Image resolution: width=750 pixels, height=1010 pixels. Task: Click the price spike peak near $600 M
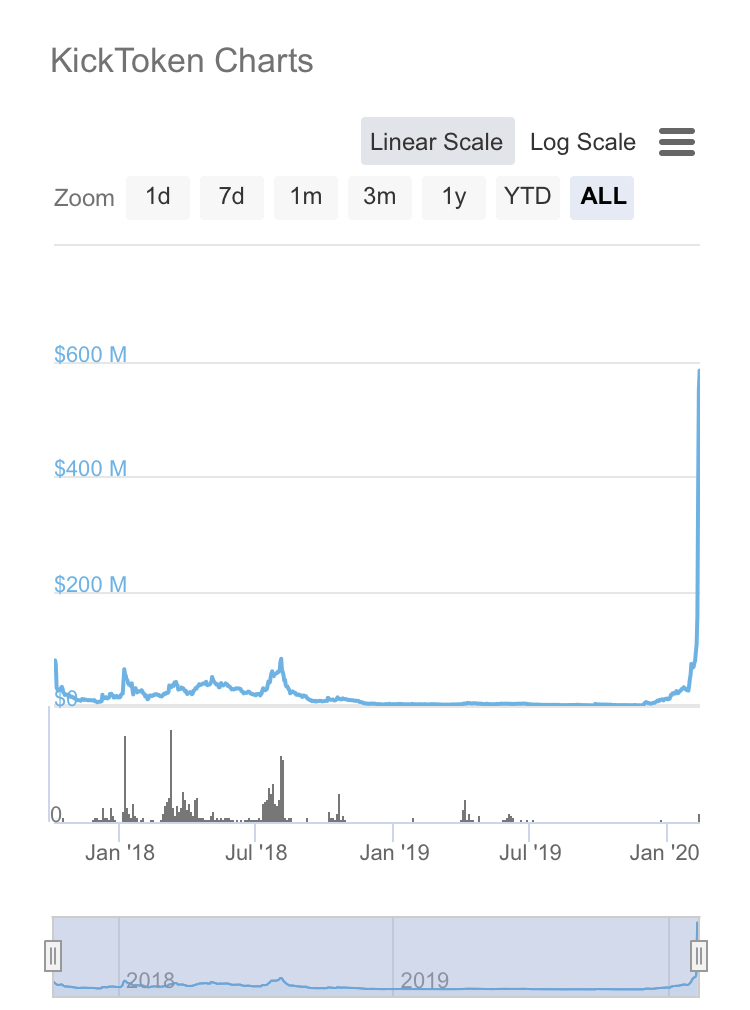pos(698,371)
